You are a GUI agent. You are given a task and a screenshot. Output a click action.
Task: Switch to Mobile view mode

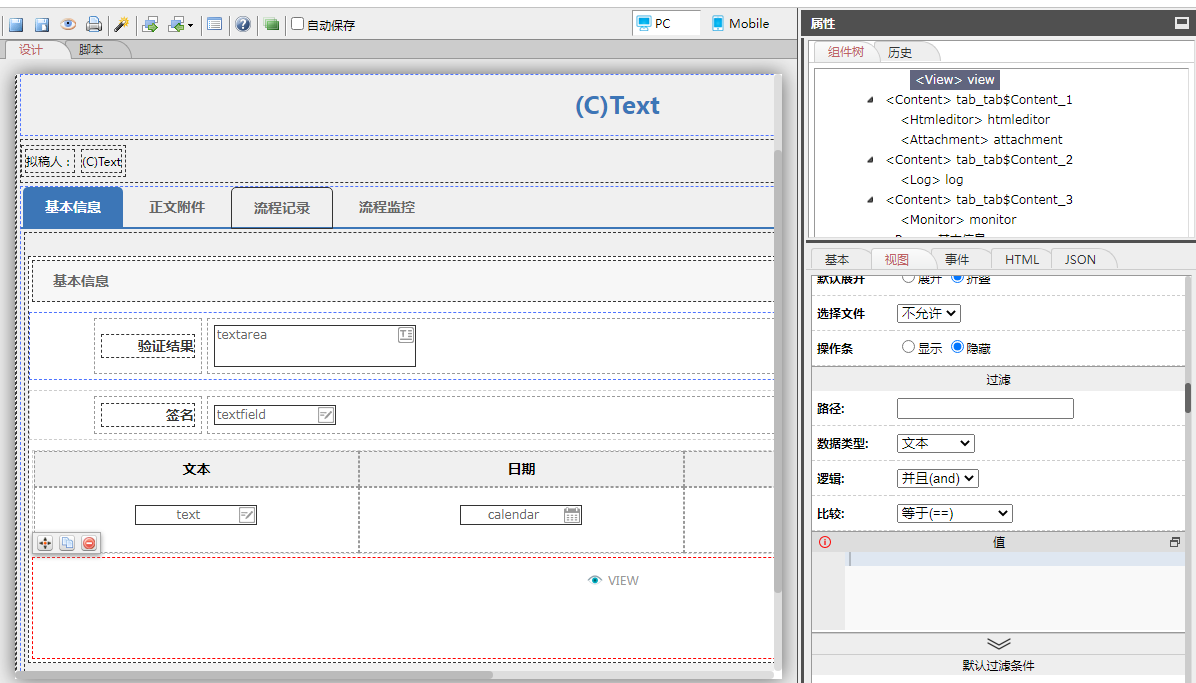pyautogui.click(x=740, y=24)
